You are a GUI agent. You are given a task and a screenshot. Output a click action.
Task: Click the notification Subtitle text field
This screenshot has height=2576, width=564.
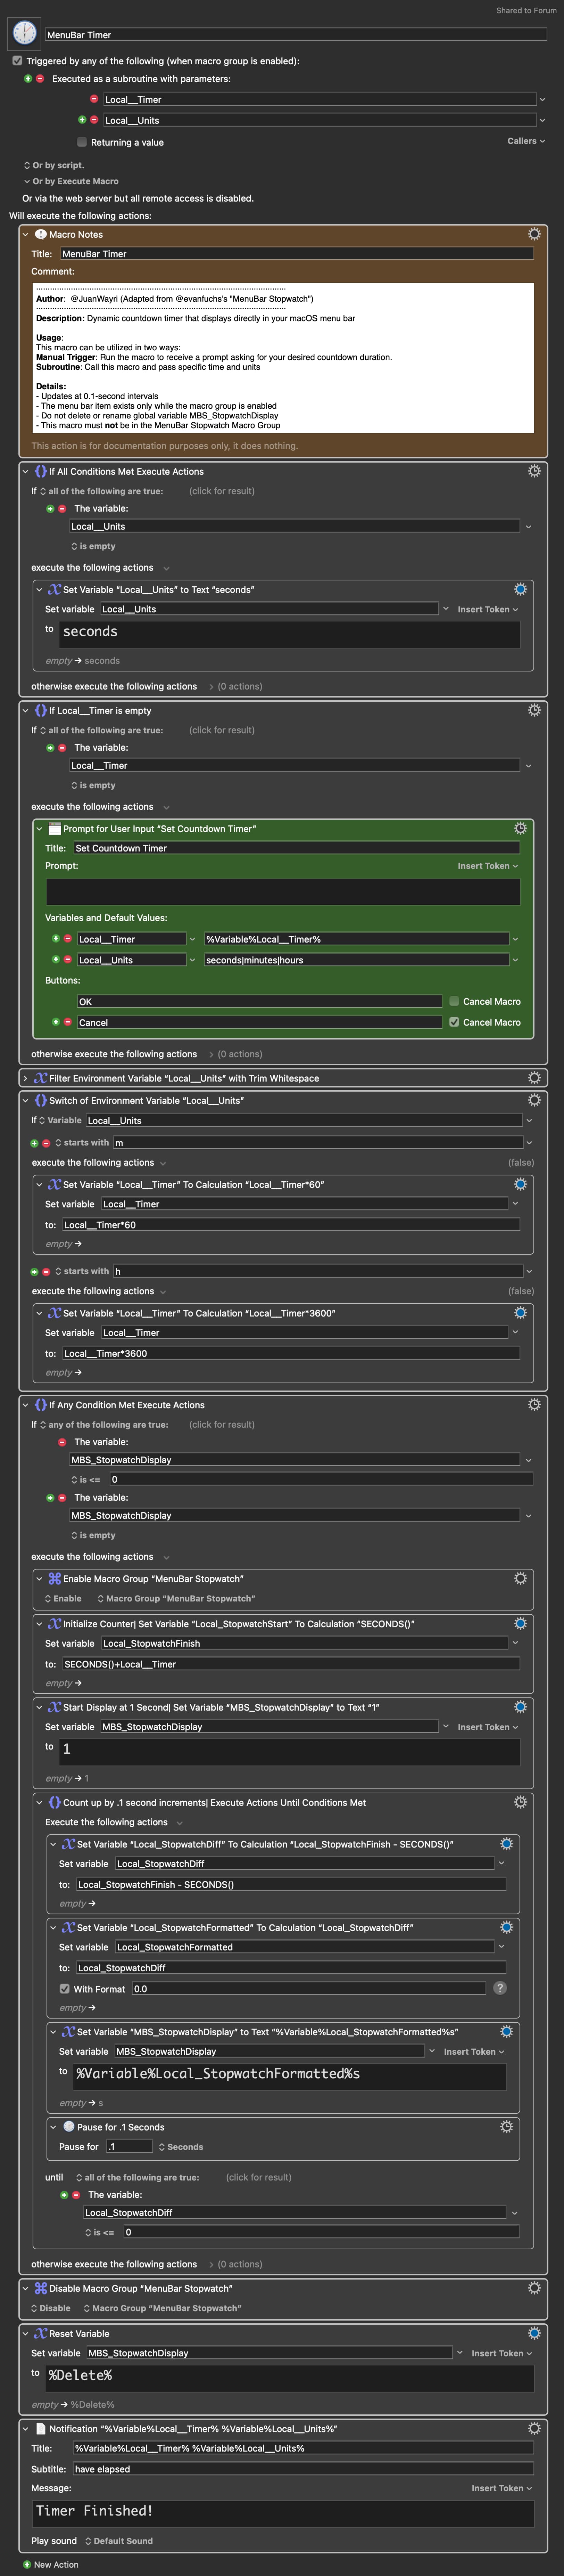pyautogui.click(x=302, y=2469)
